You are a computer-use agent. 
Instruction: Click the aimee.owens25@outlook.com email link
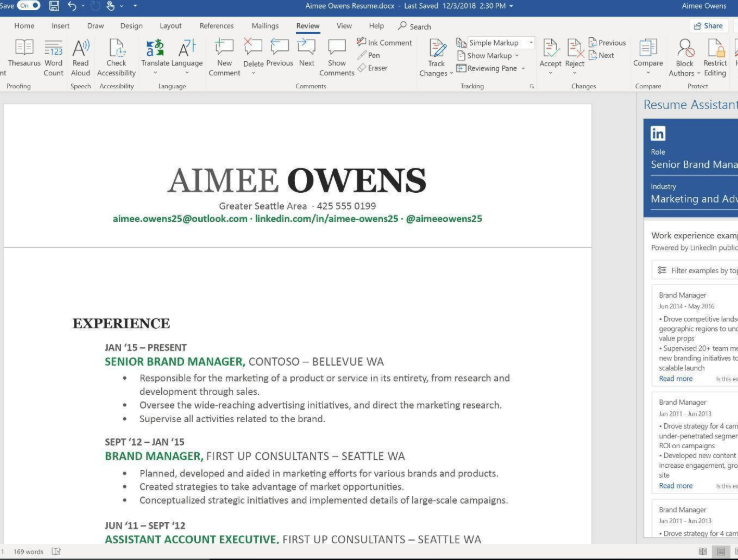click(180, 219)
